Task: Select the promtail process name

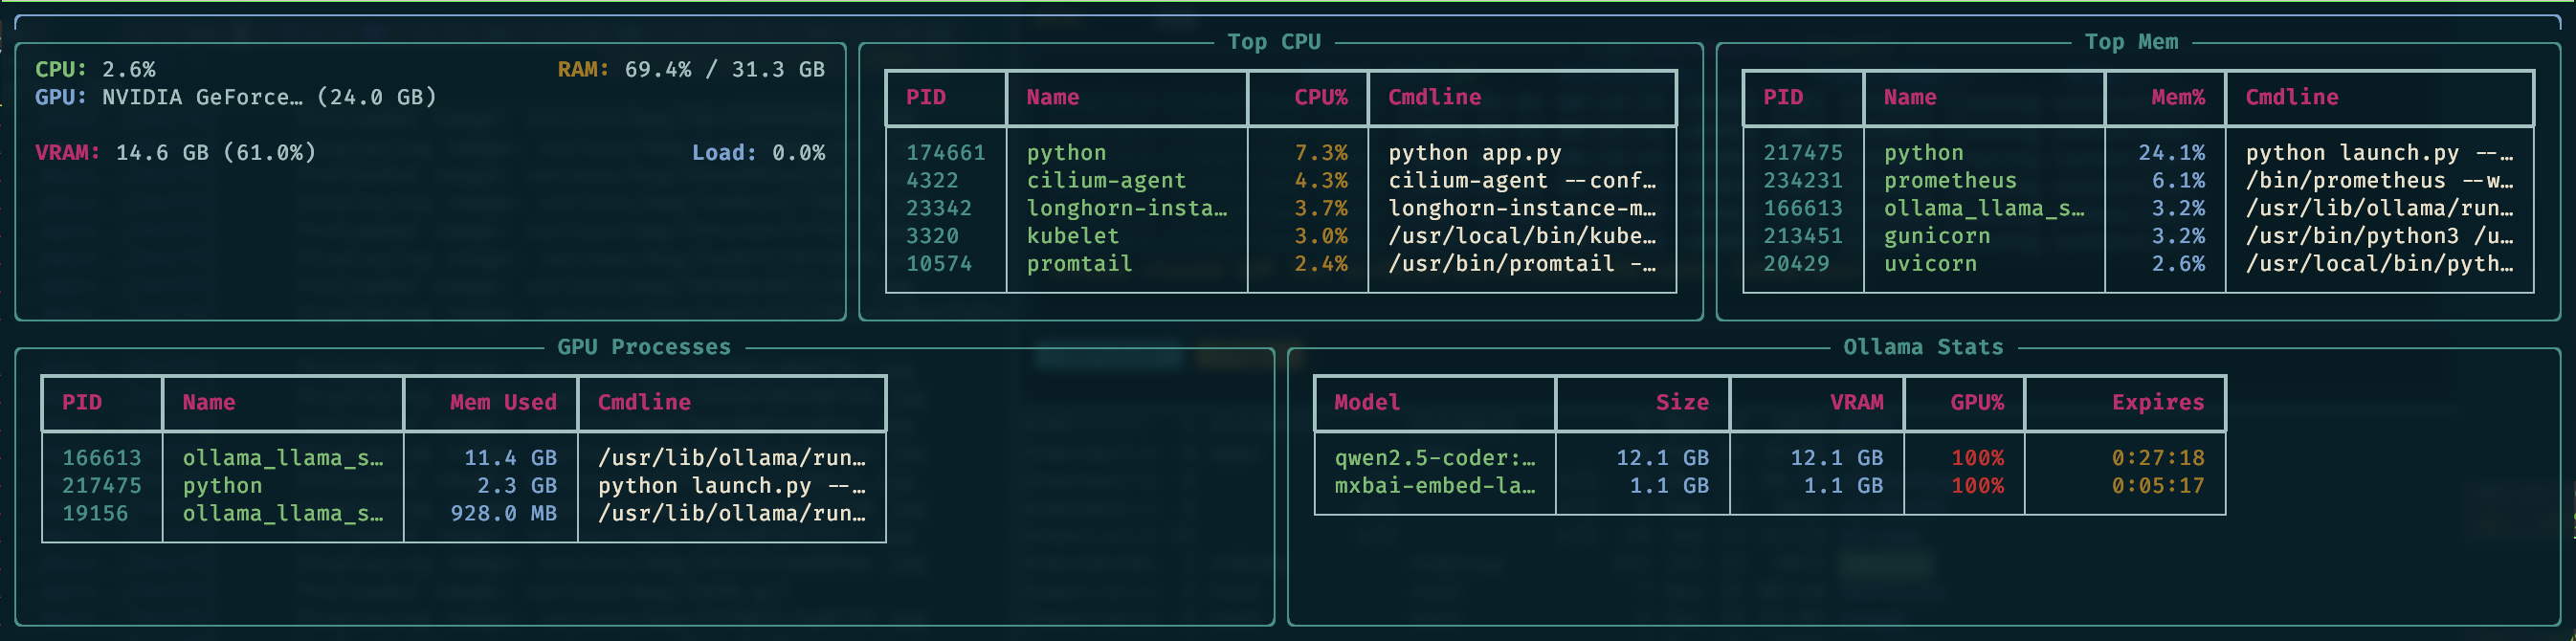Action: [x=1079, y=265]
